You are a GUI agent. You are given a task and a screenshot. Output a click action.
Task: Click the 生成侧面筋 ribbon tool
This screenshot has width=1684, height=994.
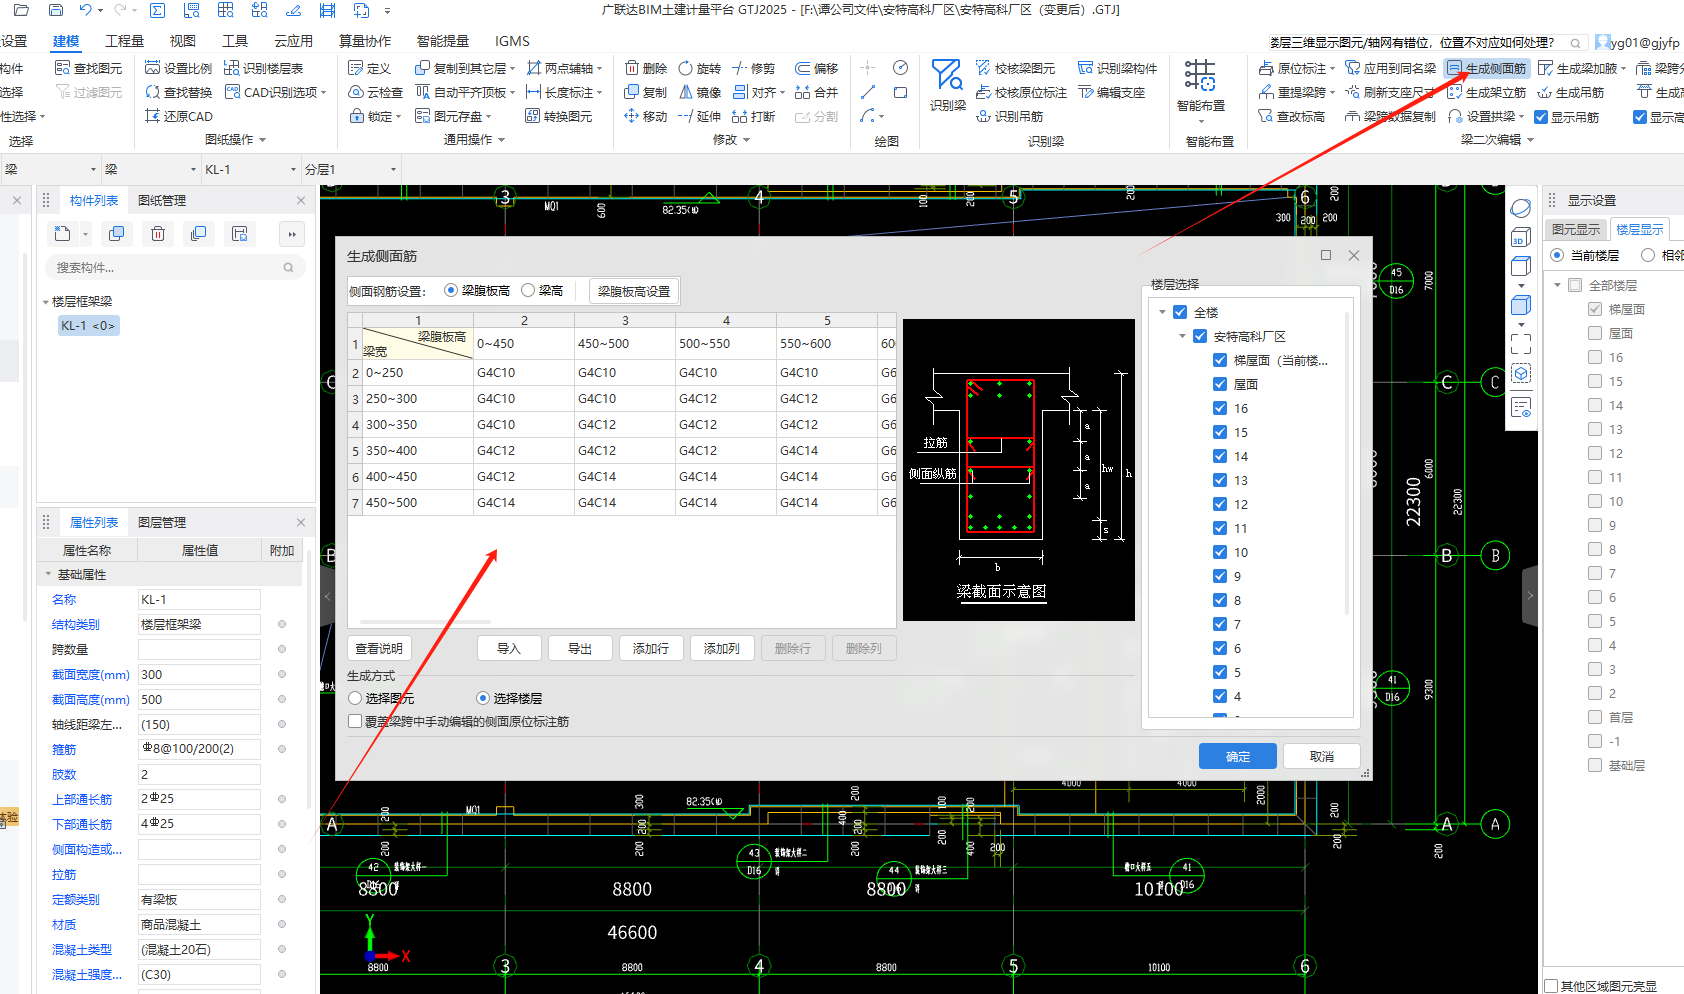1486,68
